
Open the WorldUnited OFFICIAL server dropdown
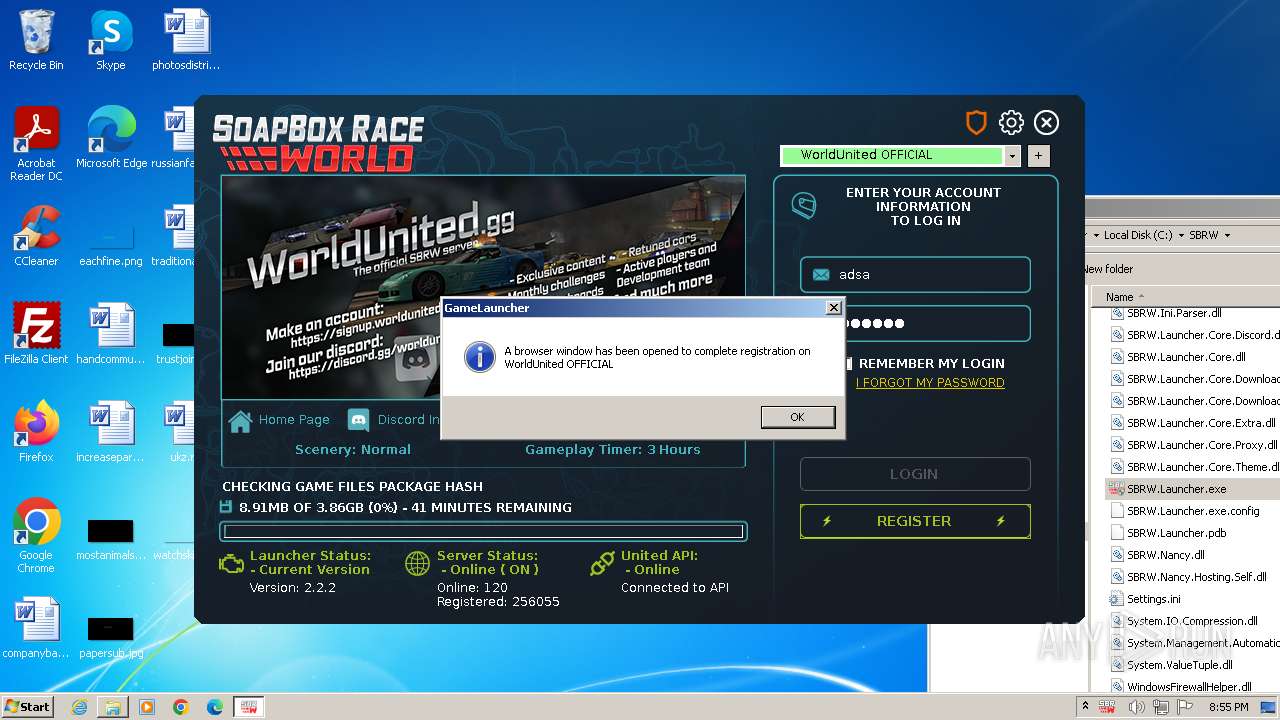point(1012,155)
